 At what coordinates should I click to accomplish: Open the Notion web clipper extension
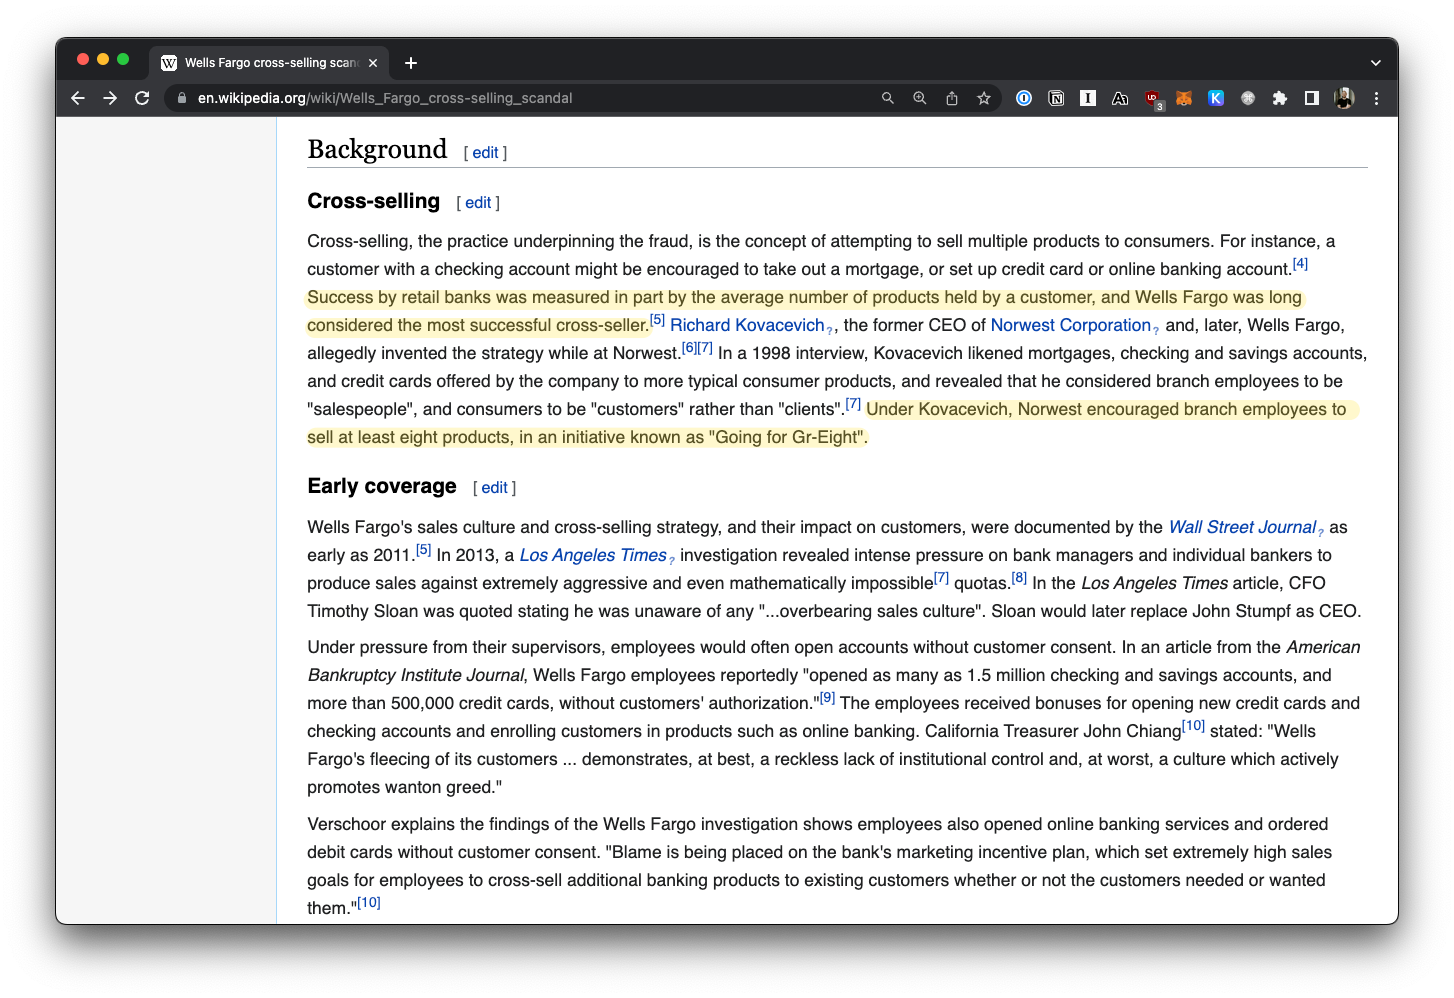click(1056, 98)
